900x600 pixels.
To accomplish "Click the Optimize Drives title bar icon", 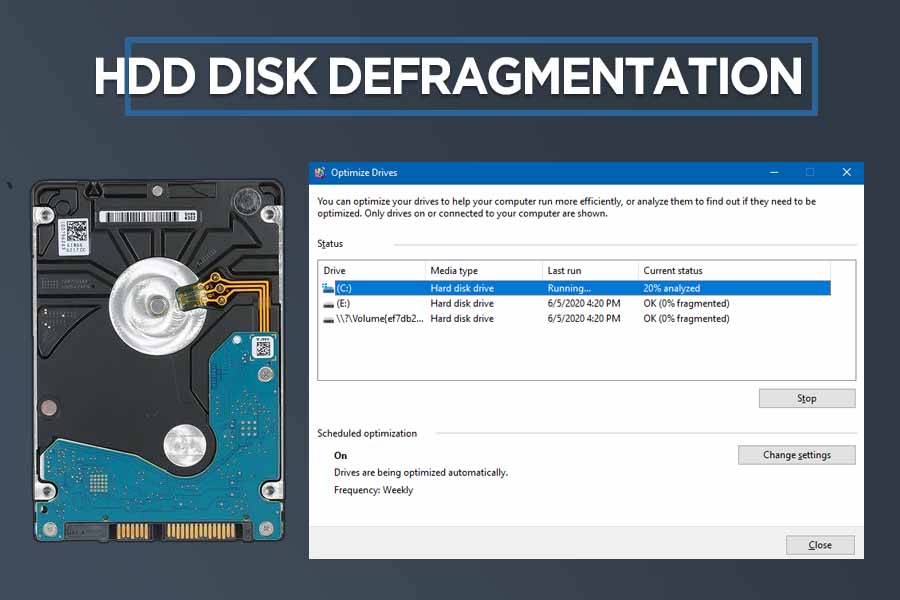I will (x=322, y=172).
